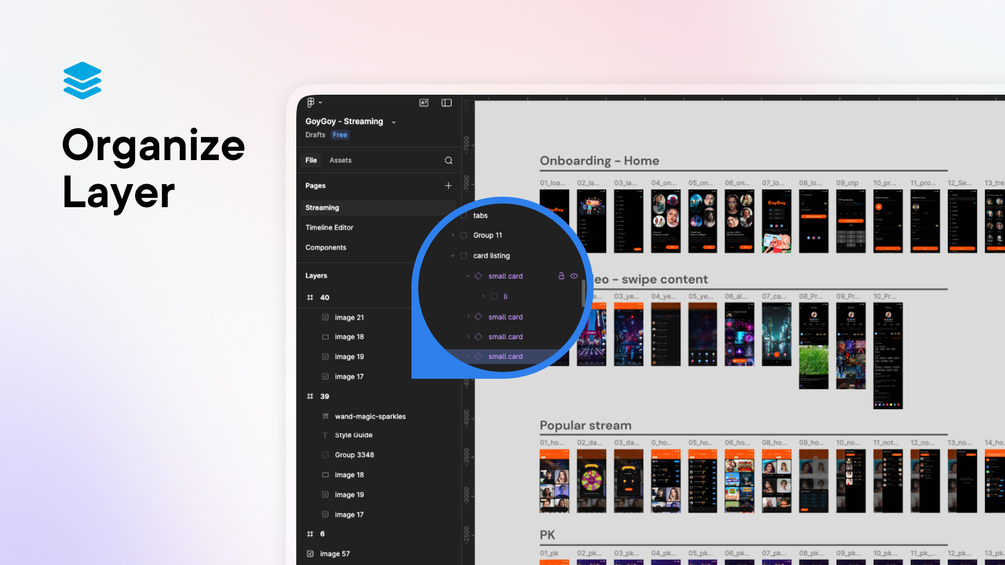Viewport: 1005px width, 565px height.
Task: Select the 04_on... onboarding frame thumbnail
Action: point(665,221)
